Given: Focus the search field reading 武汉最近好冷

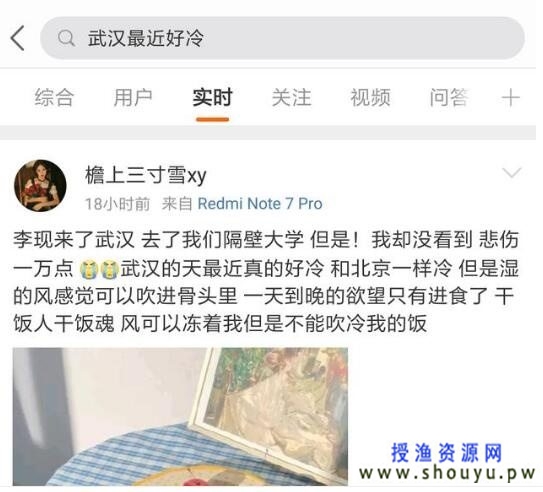Looking at the screenshot, I should (282, 38).
